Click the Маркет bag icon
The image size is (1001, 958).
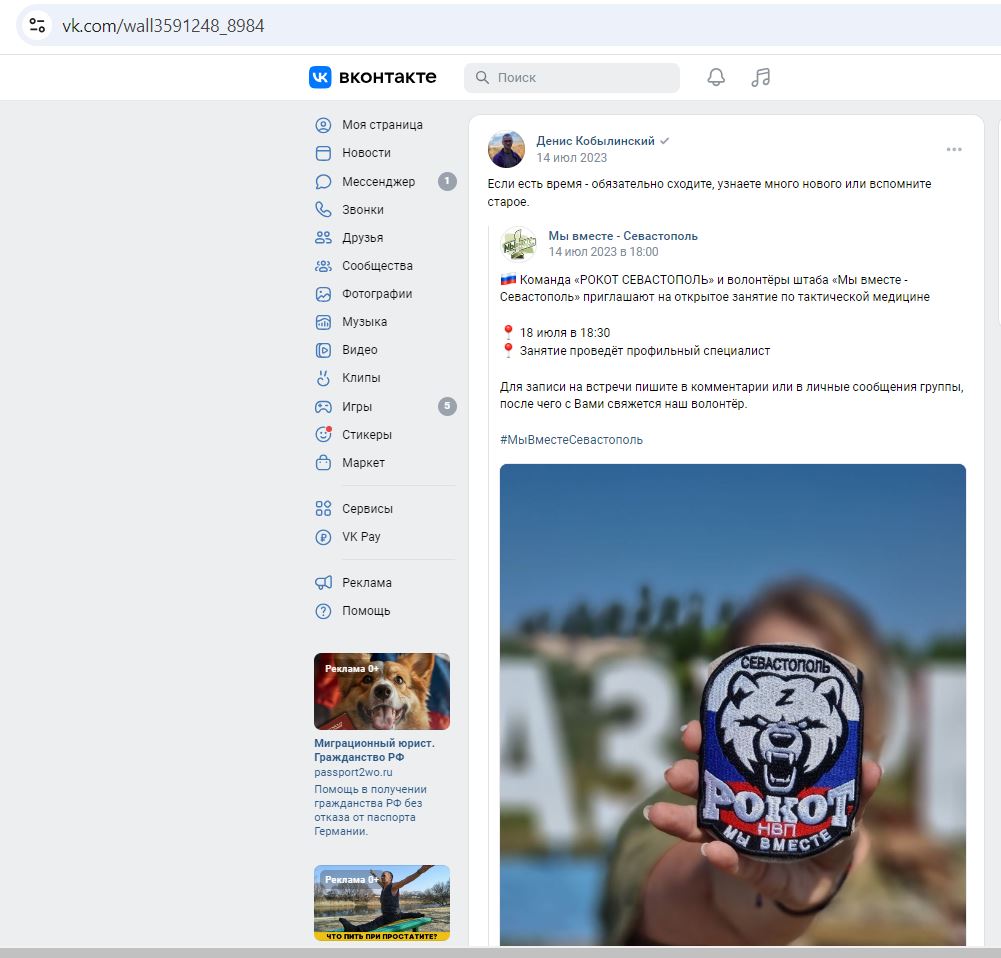[324, 462]
